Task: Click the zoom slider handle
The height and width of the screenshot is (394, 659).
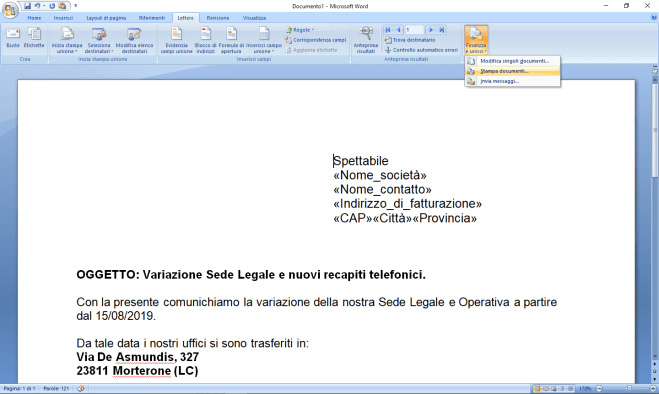Action: click(x=629, y=389)
